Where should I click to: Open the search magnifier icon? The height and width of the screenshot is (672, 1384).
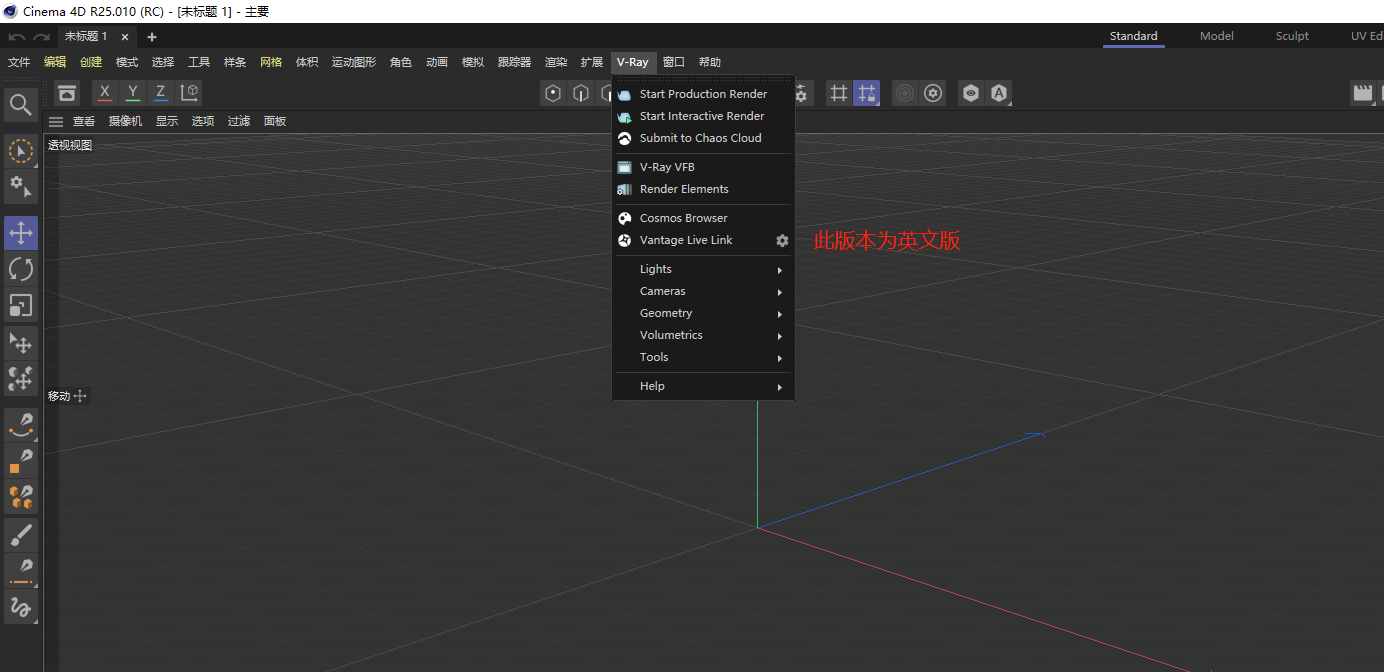[x=20, y=104]
